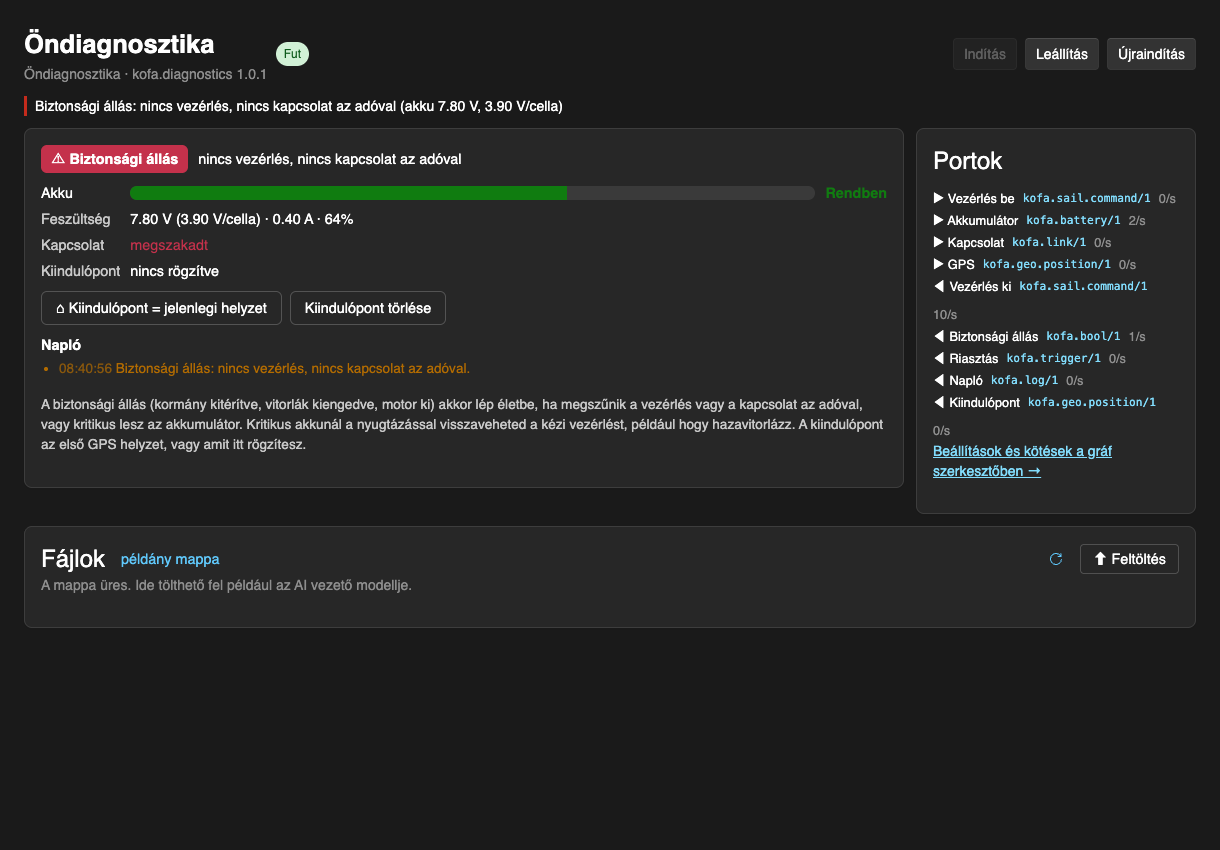The height and width of the screenshot is (850, 1220).
Task: Click the triangle icon beside Riasztás port
Action: click(x=938, y=358)
